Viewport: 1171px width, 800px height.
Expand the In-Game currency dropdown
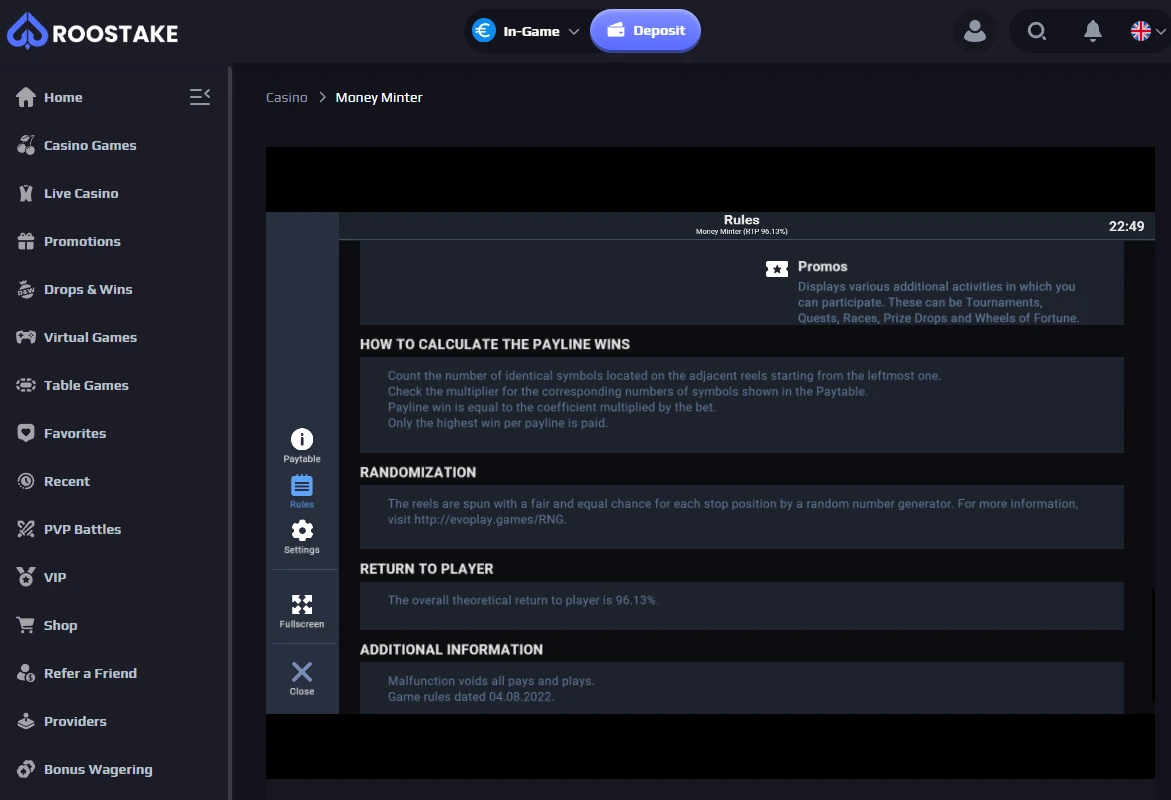click(526, 31)
